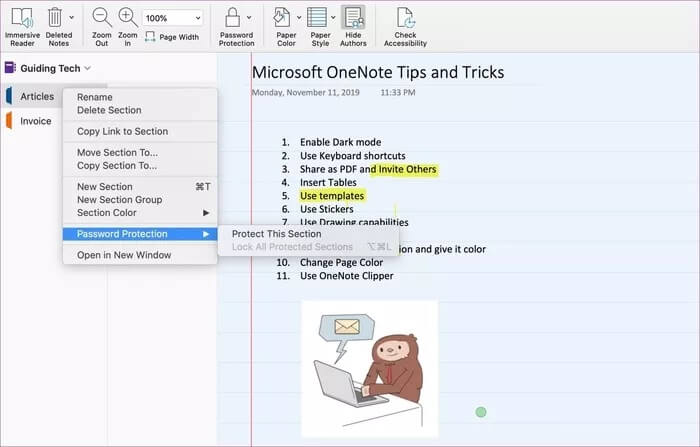Image resolution: width=700 pixels, height=447 pixels.
Task: Toggle the Hide Authors button
Action: click(x=353, y=18)
